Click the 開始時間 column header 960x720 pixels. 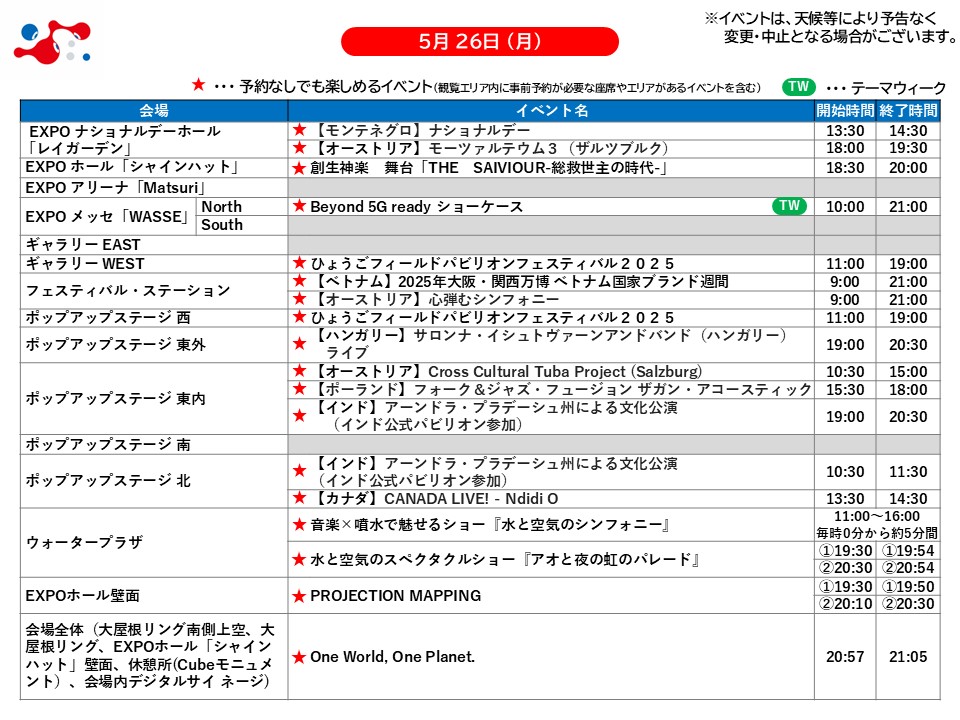(845, 110)
